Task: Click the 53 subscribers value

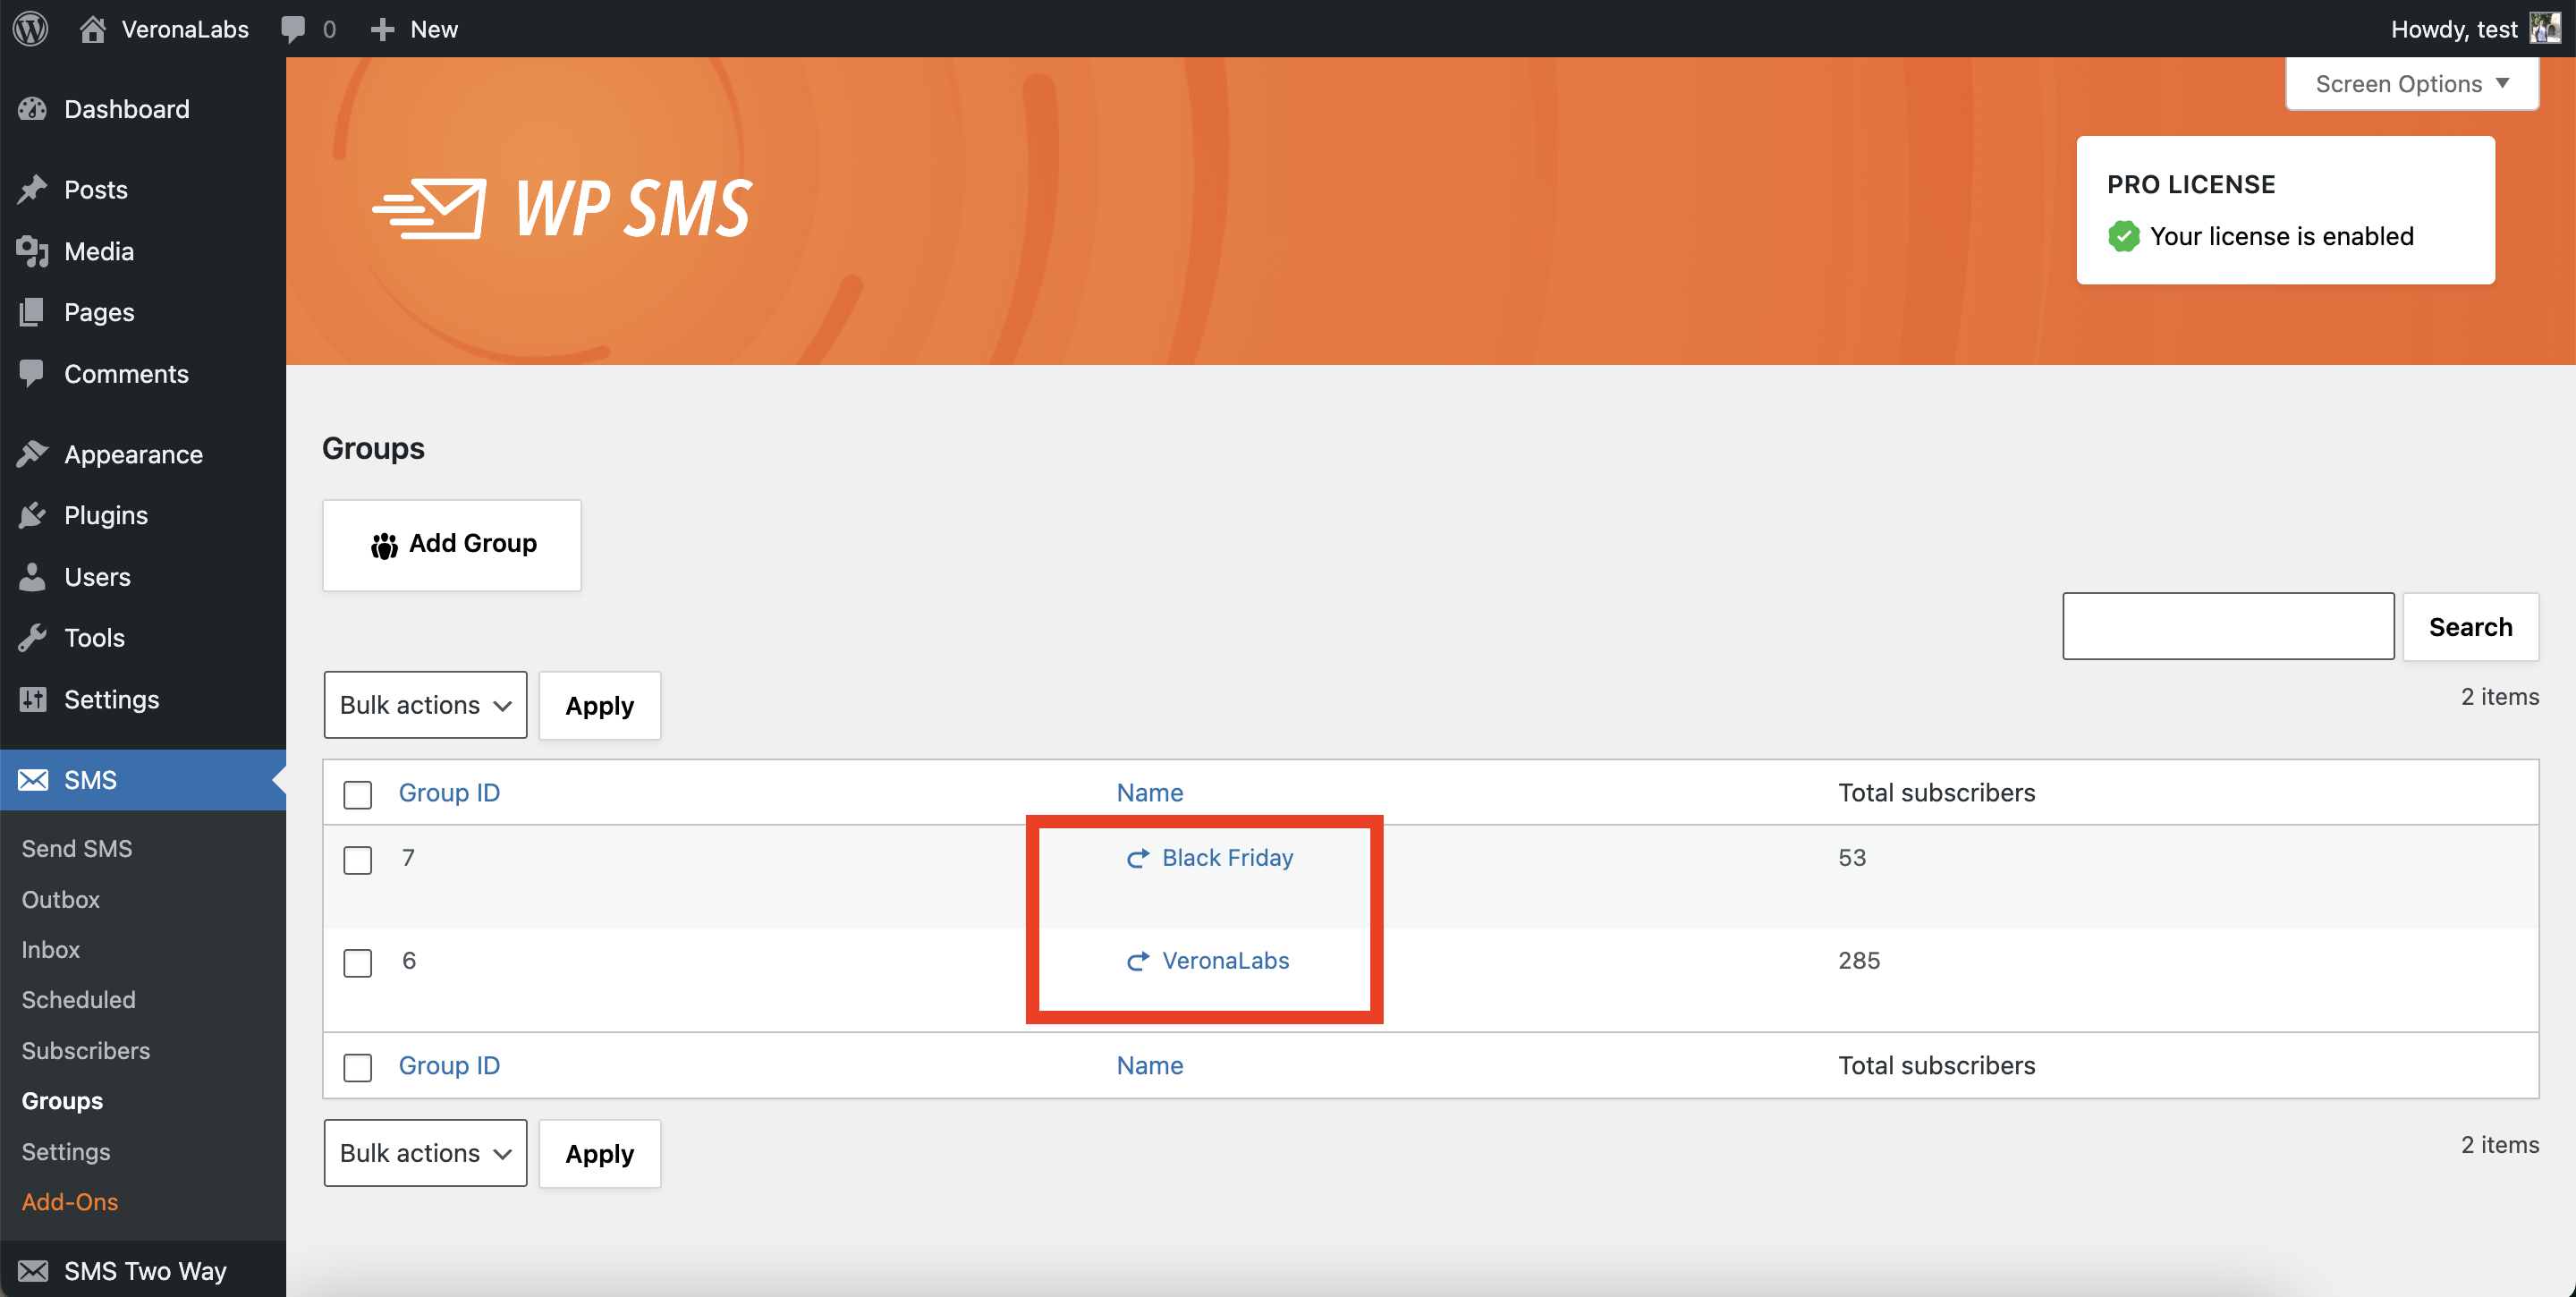Action: (x=1852, y=858)
